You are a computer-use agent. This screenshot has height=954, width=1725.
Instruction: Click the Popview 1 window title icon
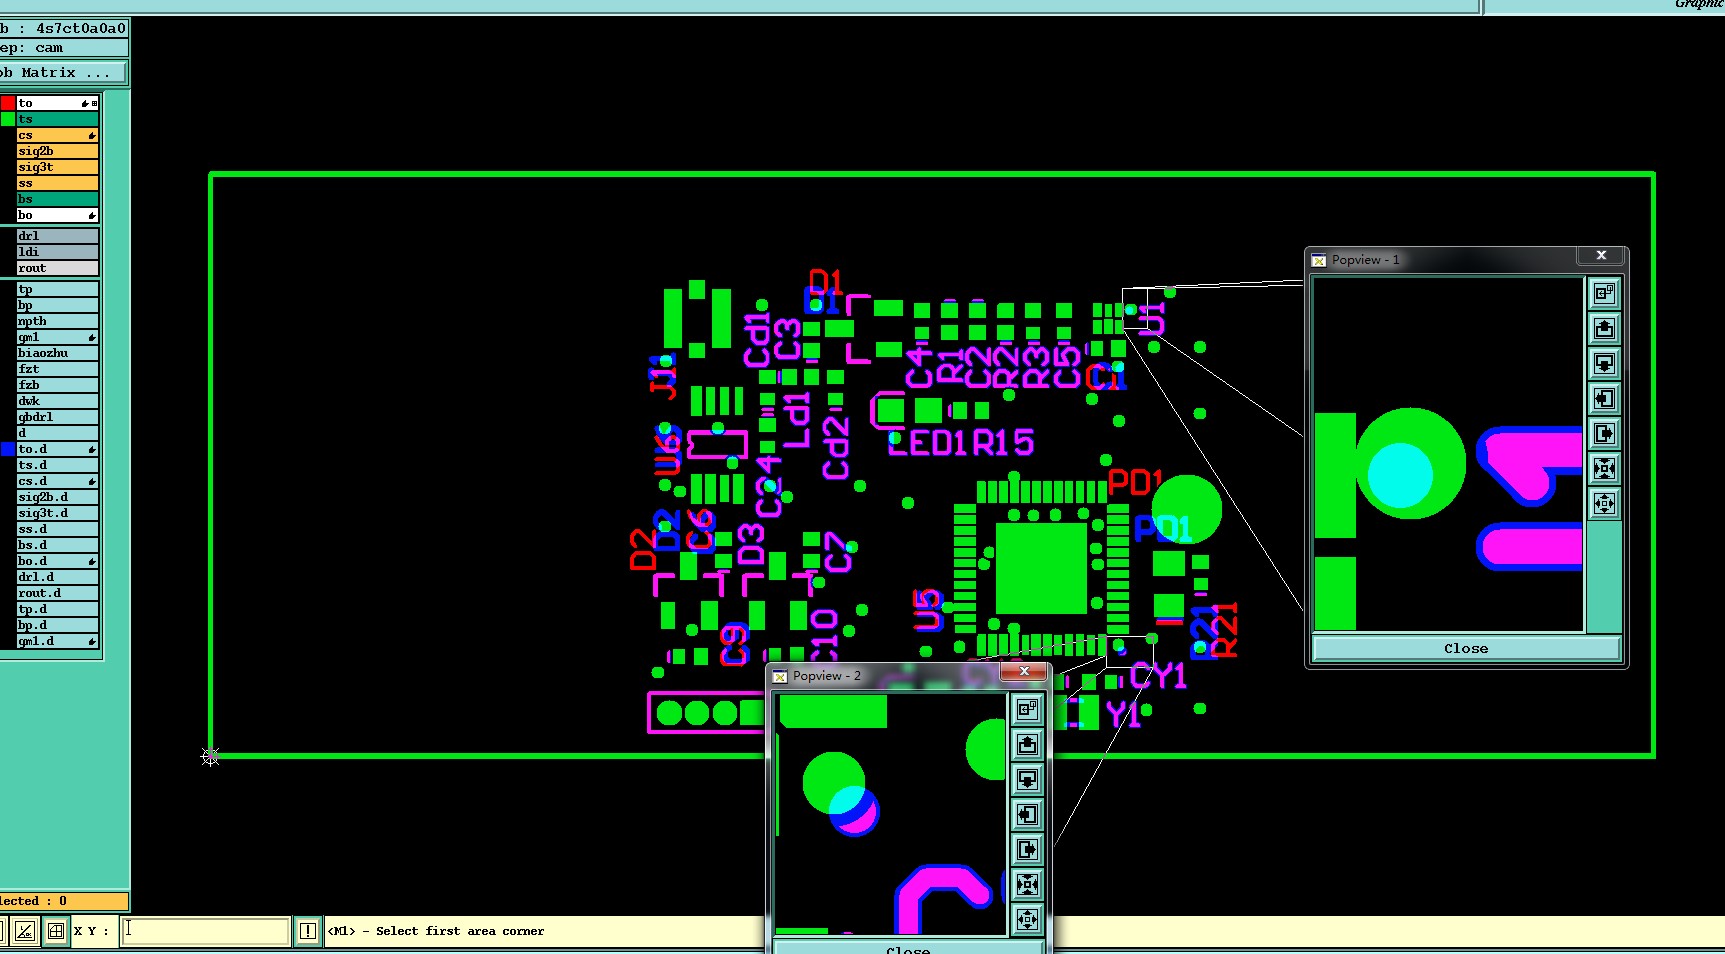(x=1319, y=260)
